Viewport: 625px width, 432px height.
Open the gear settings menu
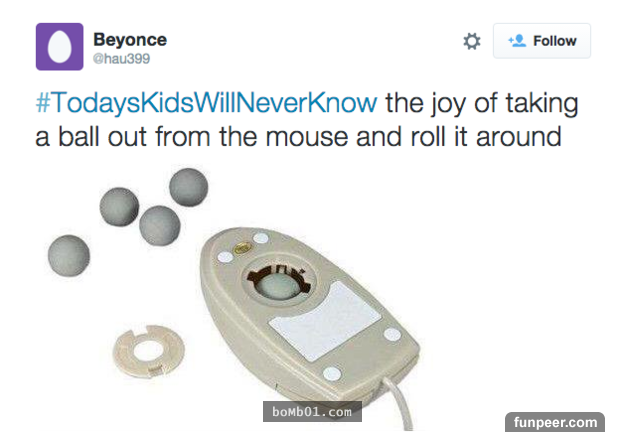(x=472, y=41)
